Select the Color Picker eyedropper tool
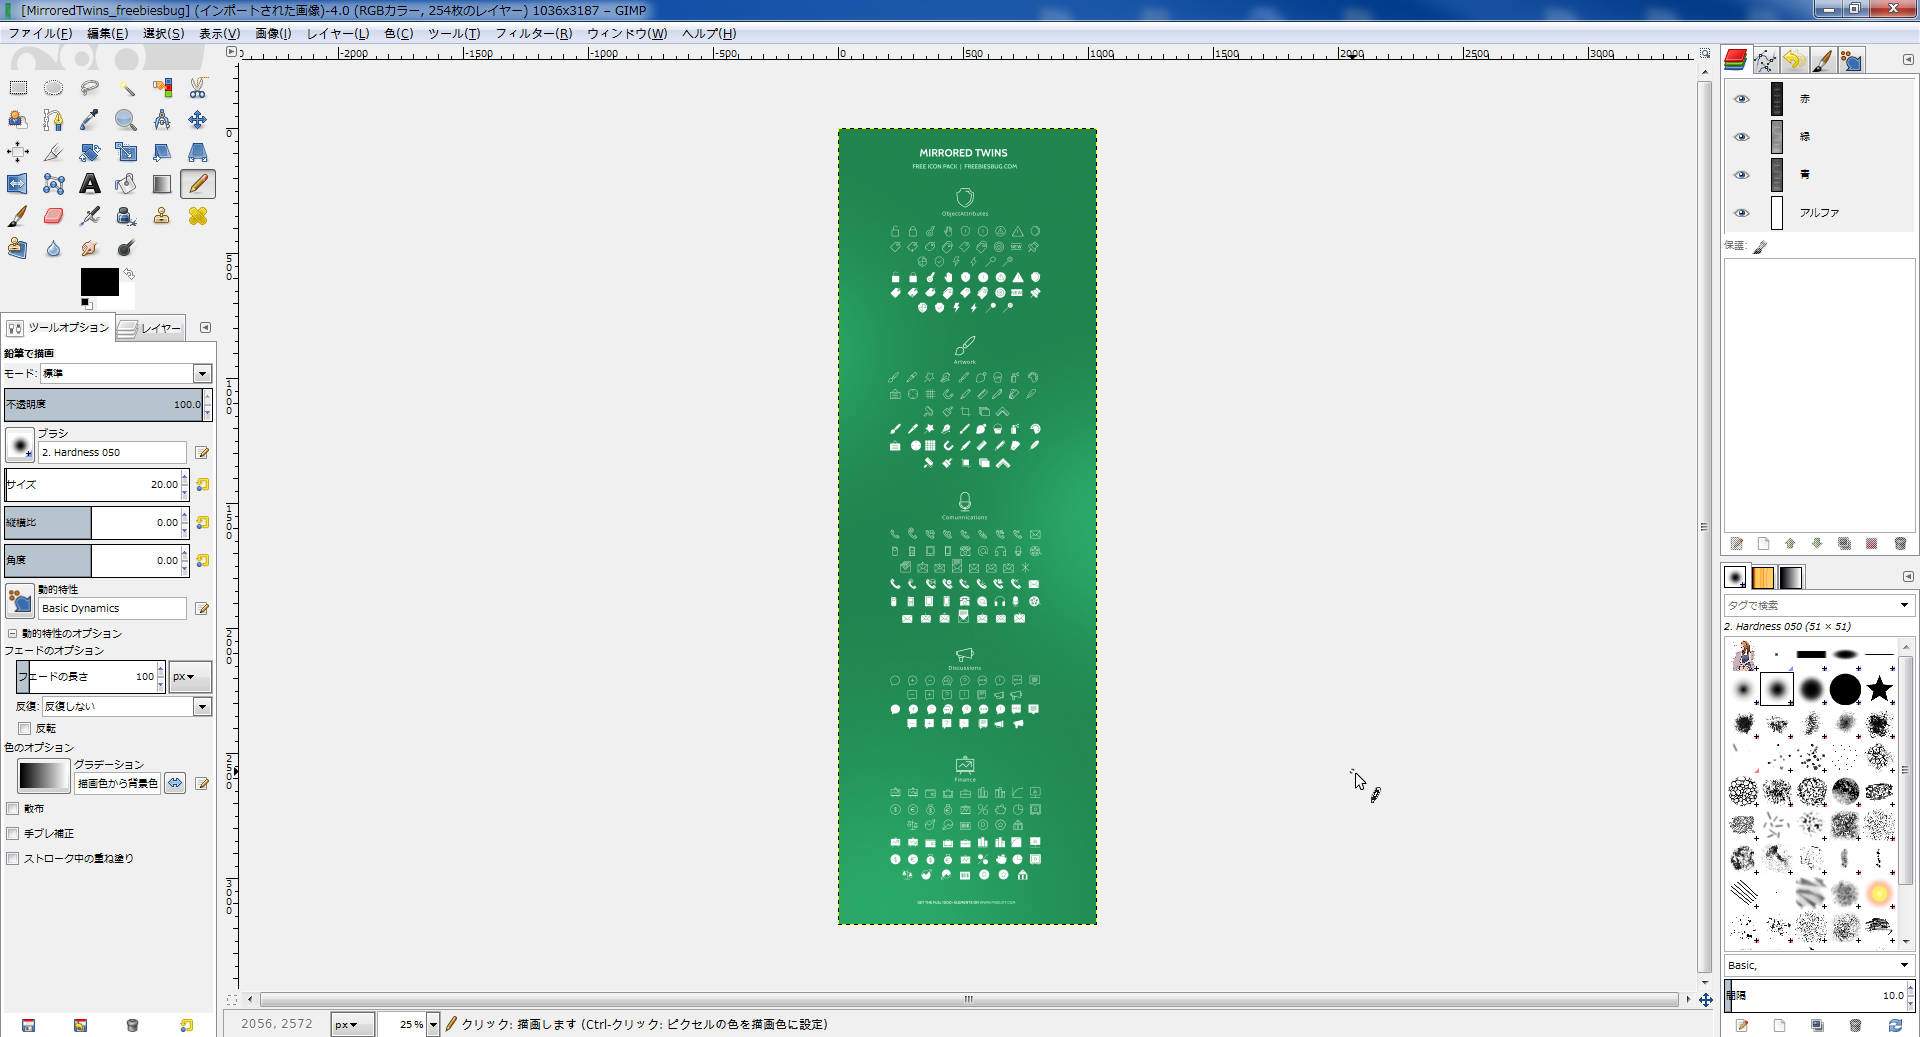Image resolution: width=1920 pixels, height=1037 pixels. (x=90, y=120)
